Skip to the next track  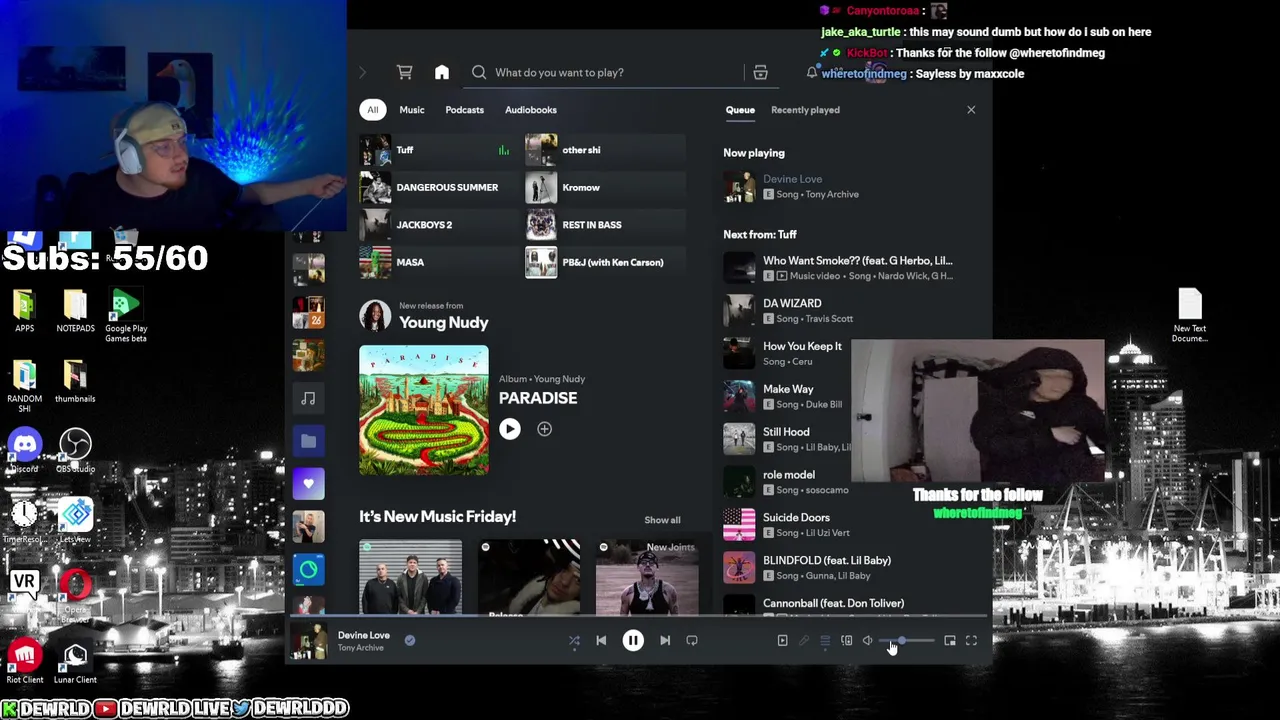(665, 641)
